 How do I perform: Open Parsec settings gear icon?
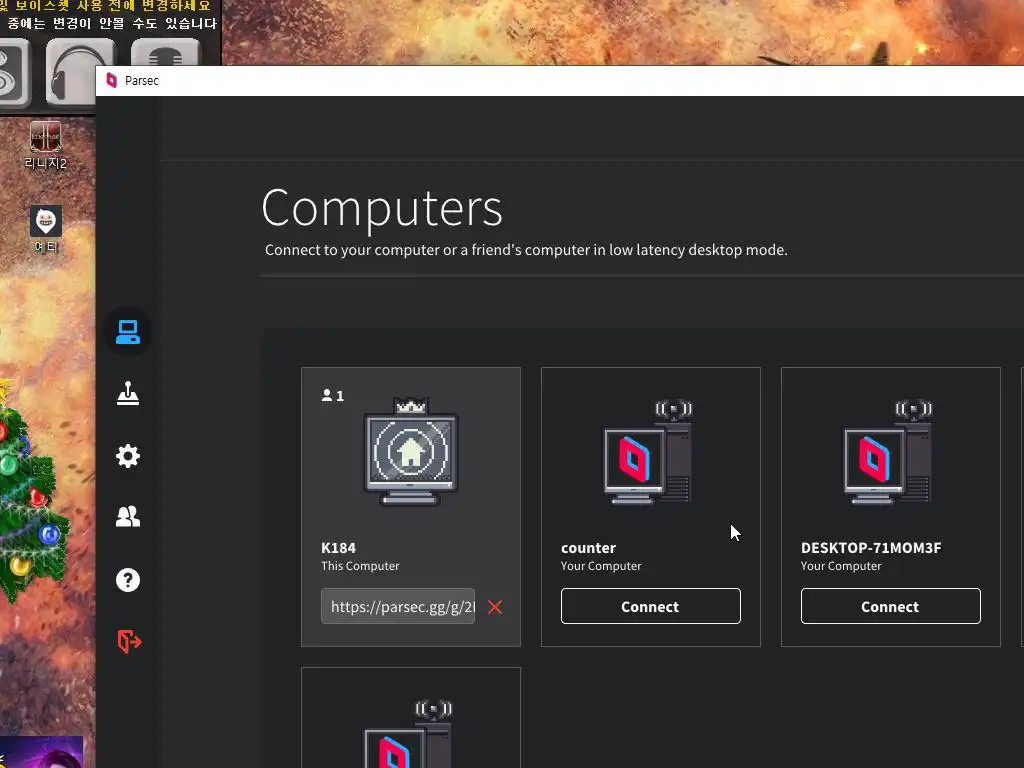[x=128, y=456]
